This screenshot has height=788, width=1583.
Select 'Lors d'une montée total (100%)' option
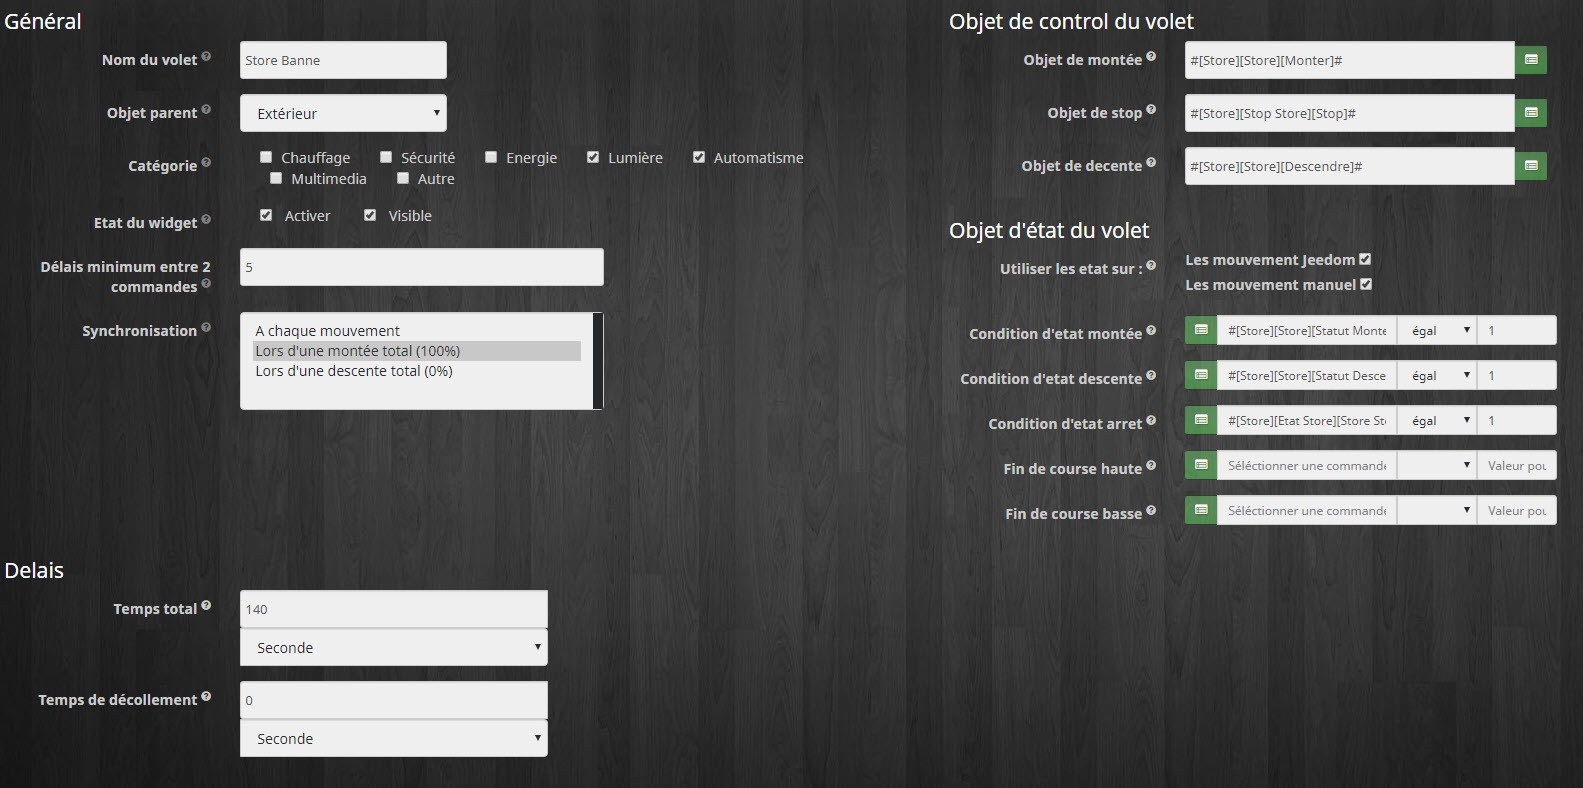(x=417, y=351)
